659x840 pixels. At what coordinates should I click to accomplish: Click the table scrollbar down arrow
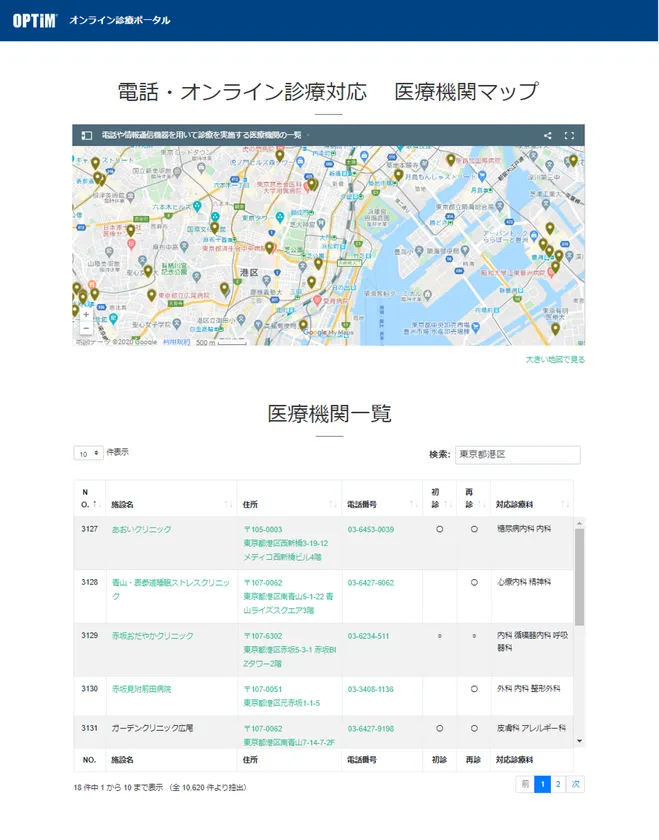579,741
